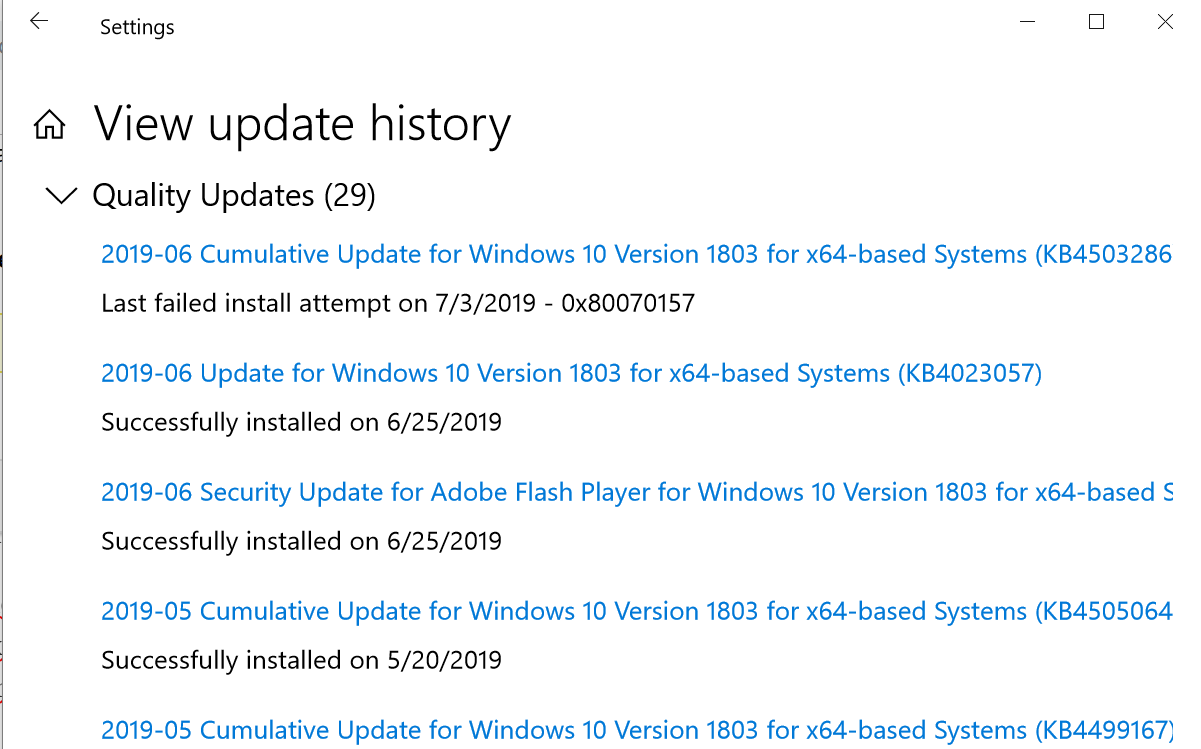The height and width of the screenshot is (749, 1201).
Task: Click the Settings window title text
Action: (x=137, y=27)
